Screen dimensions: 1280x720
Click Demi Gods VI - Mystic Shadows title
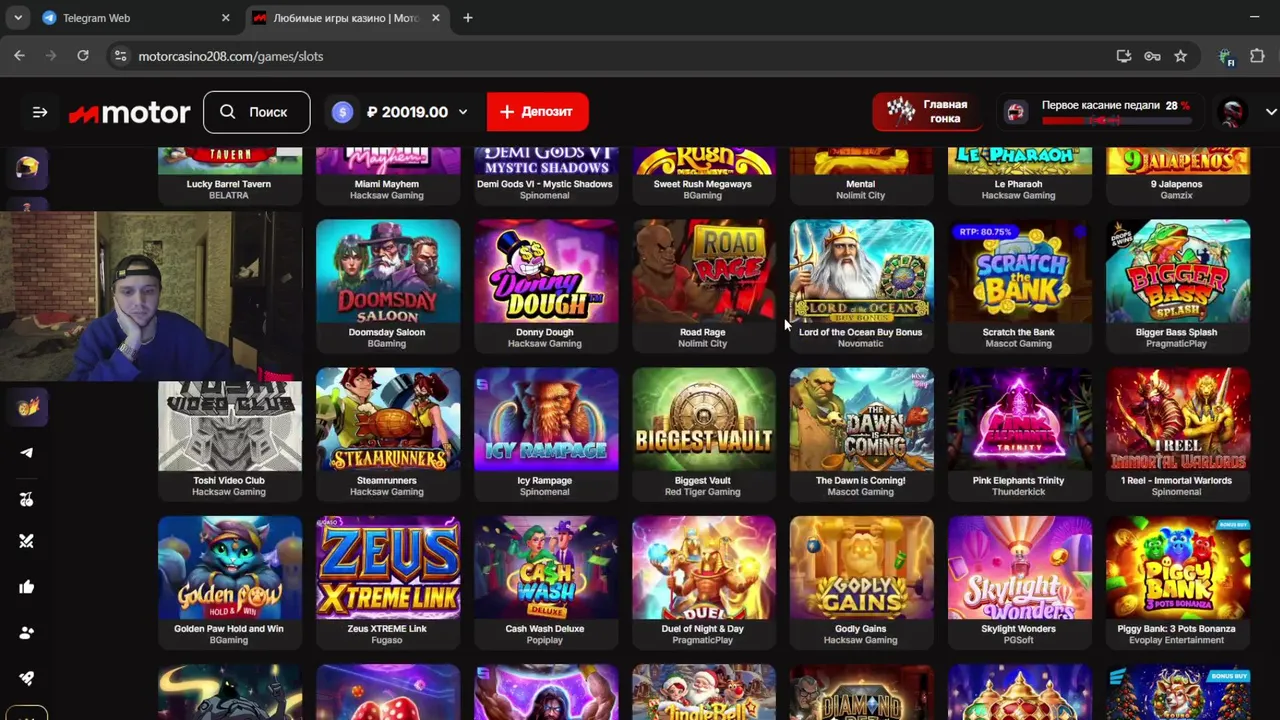coord(545,184)
